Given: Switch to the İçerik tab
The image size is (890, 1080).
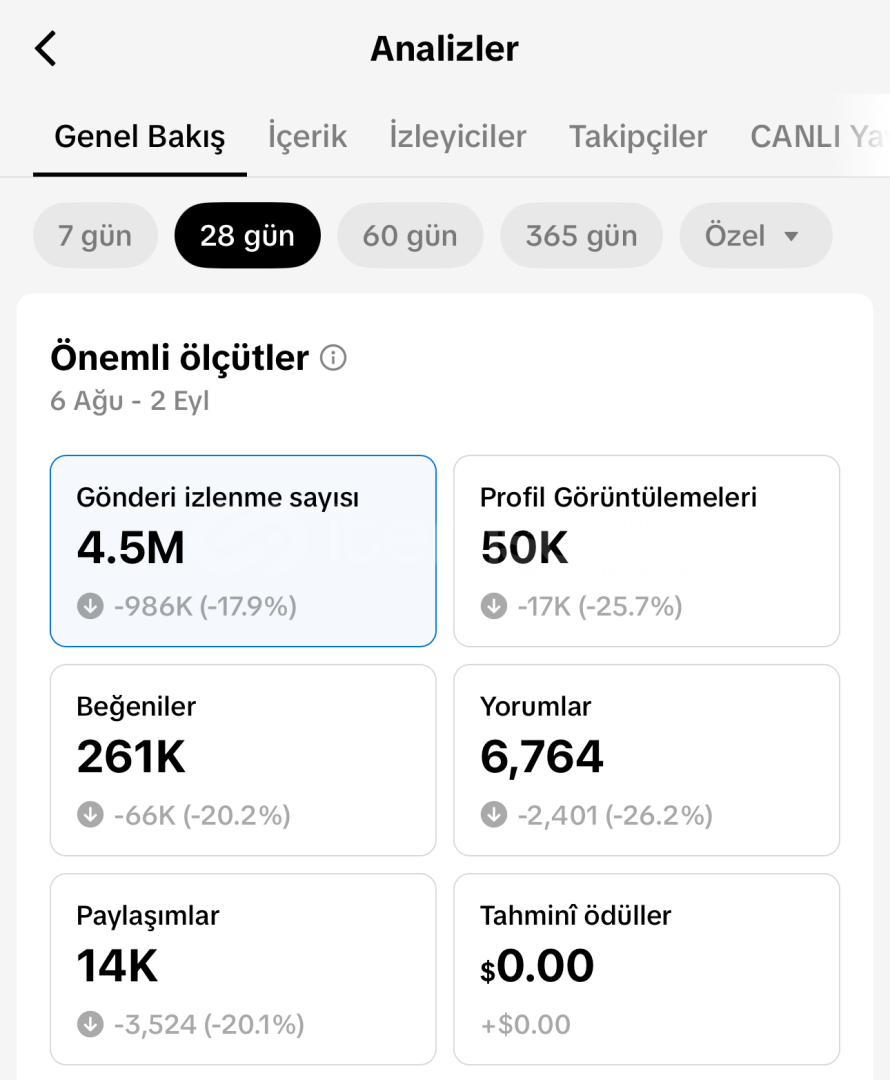Looking at the screenshot, I should (x=307, y=136).
